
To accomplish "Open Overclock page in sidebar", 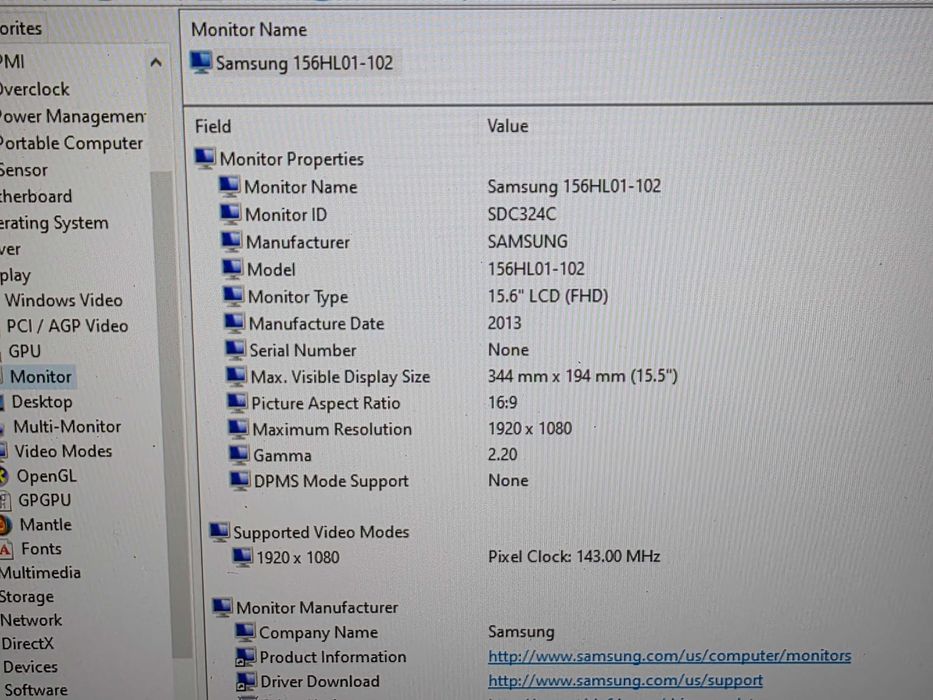I will pyautogui.click(x=35, y=89).
